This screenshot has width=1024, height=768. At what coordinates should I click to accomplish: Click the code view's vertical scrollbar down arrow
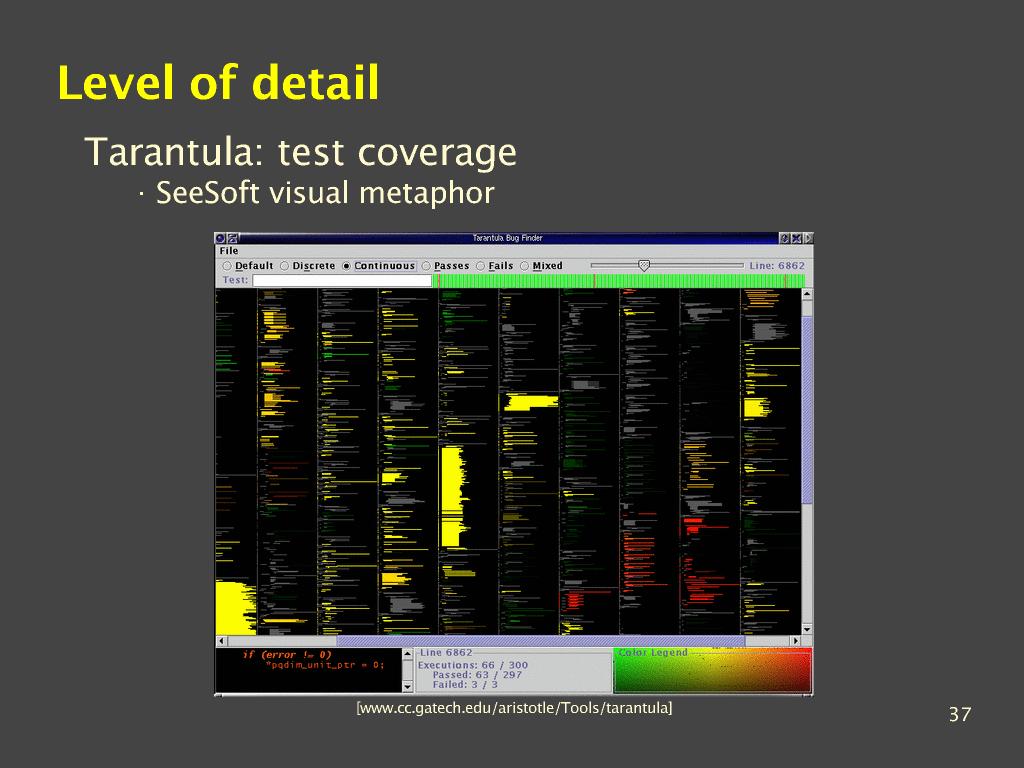pyautogui.click(x=807, y=628)
